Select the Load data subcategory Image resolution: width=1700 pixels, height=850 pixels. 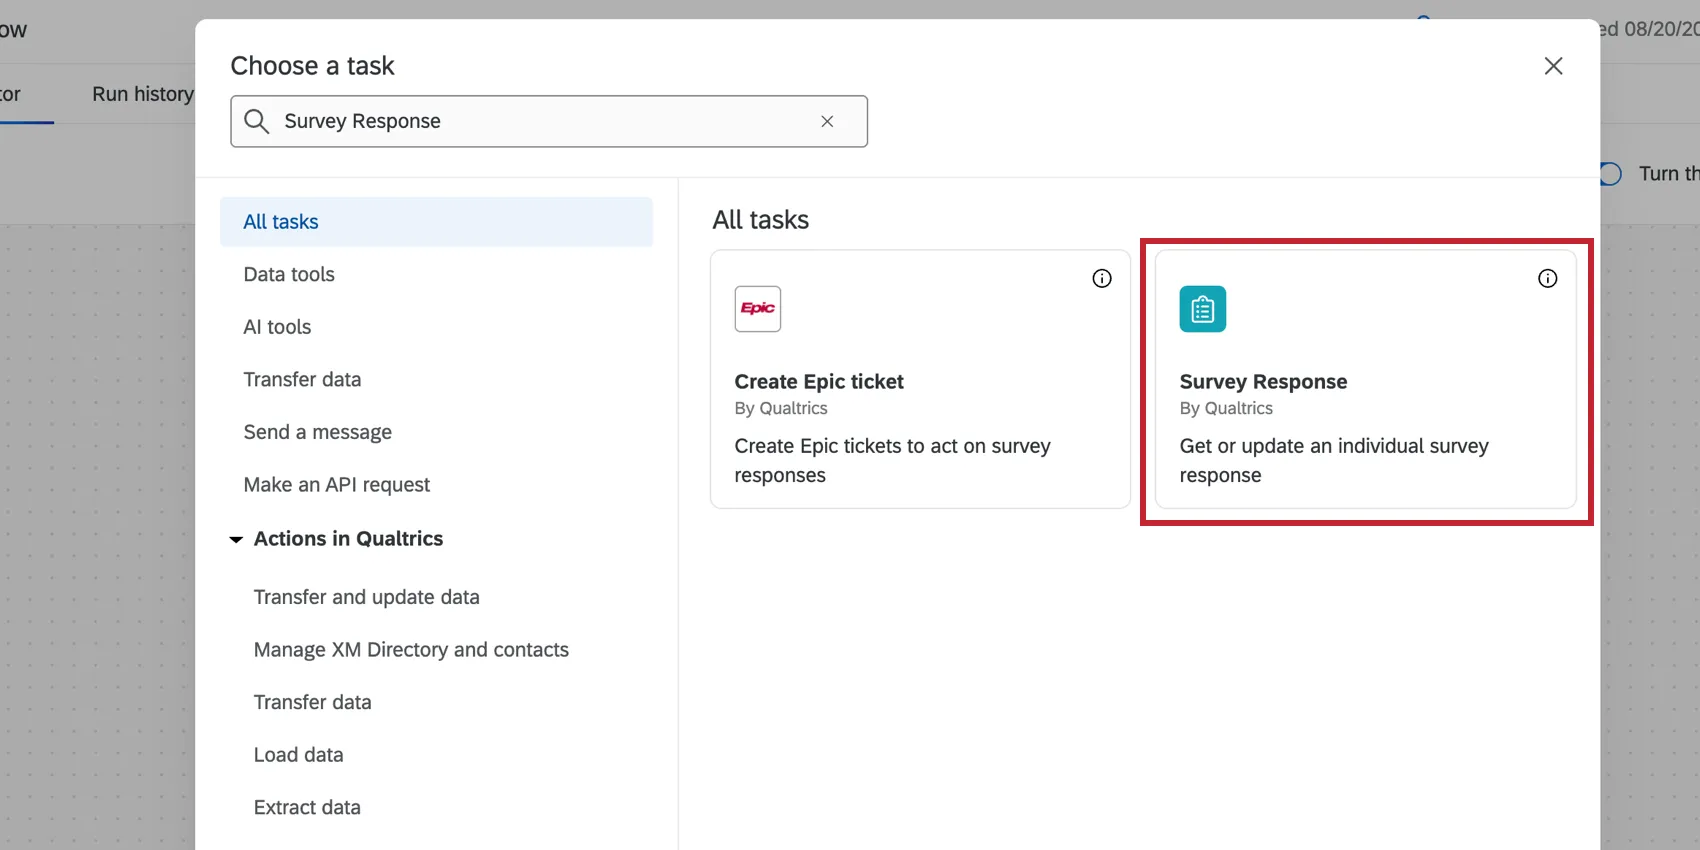[x=298, y=755]
